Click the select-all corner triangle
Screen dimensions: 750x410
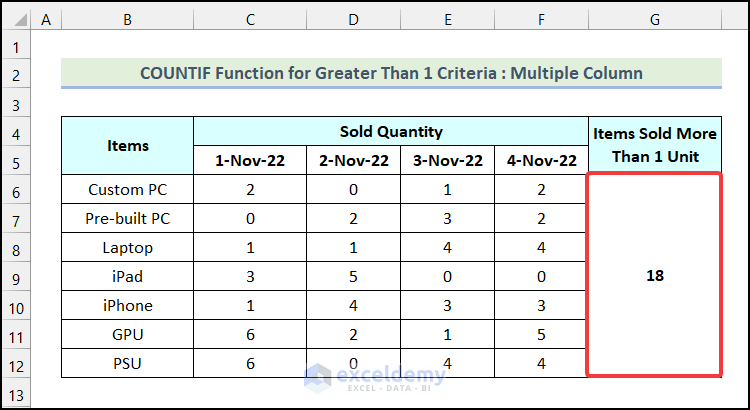(17, 19)
